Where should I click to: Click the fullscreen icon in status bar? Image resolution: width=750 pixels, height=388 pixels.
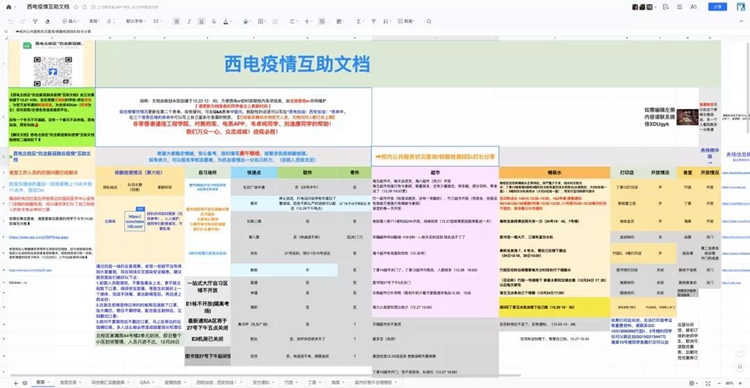click(708, 383)
